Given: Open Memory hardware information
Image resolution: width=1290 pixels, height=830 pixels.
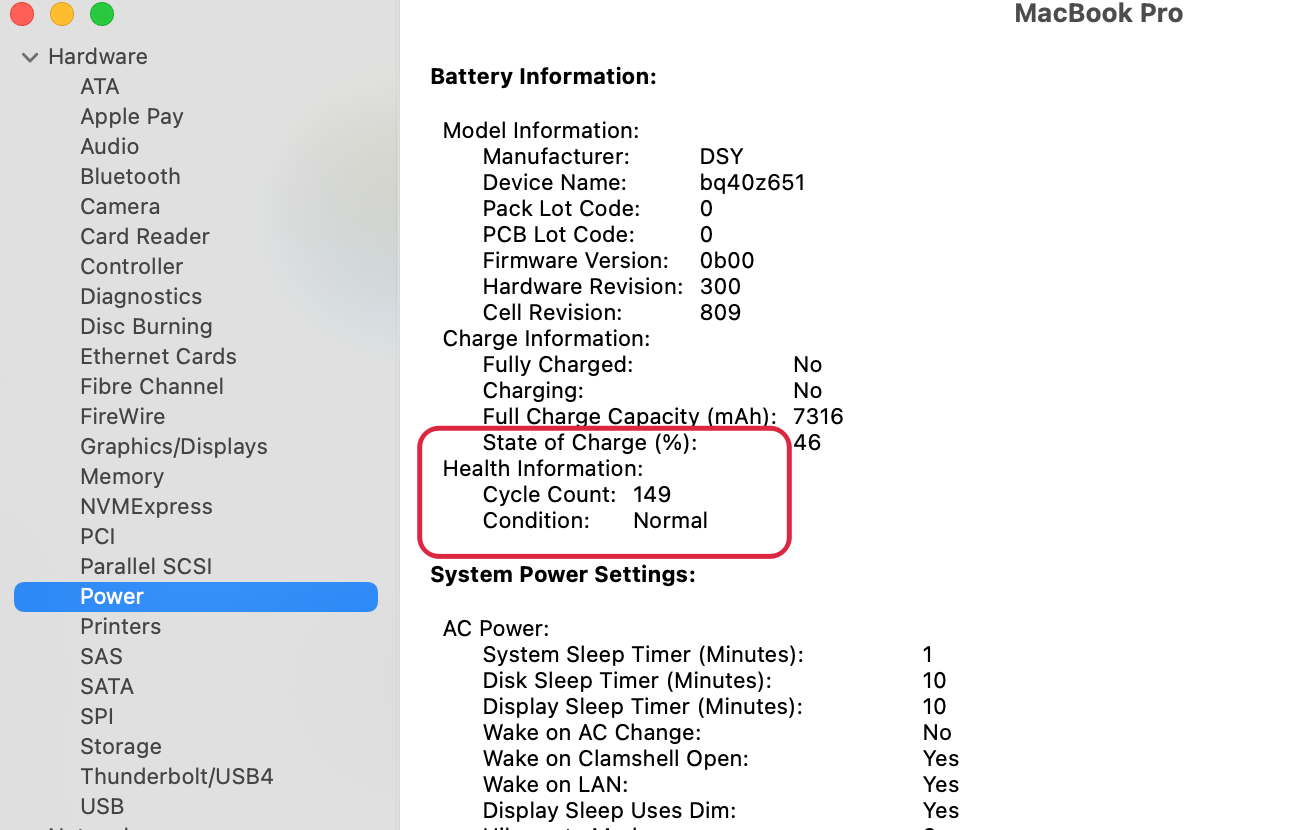Looking at the screenshot, I should 122,476.
